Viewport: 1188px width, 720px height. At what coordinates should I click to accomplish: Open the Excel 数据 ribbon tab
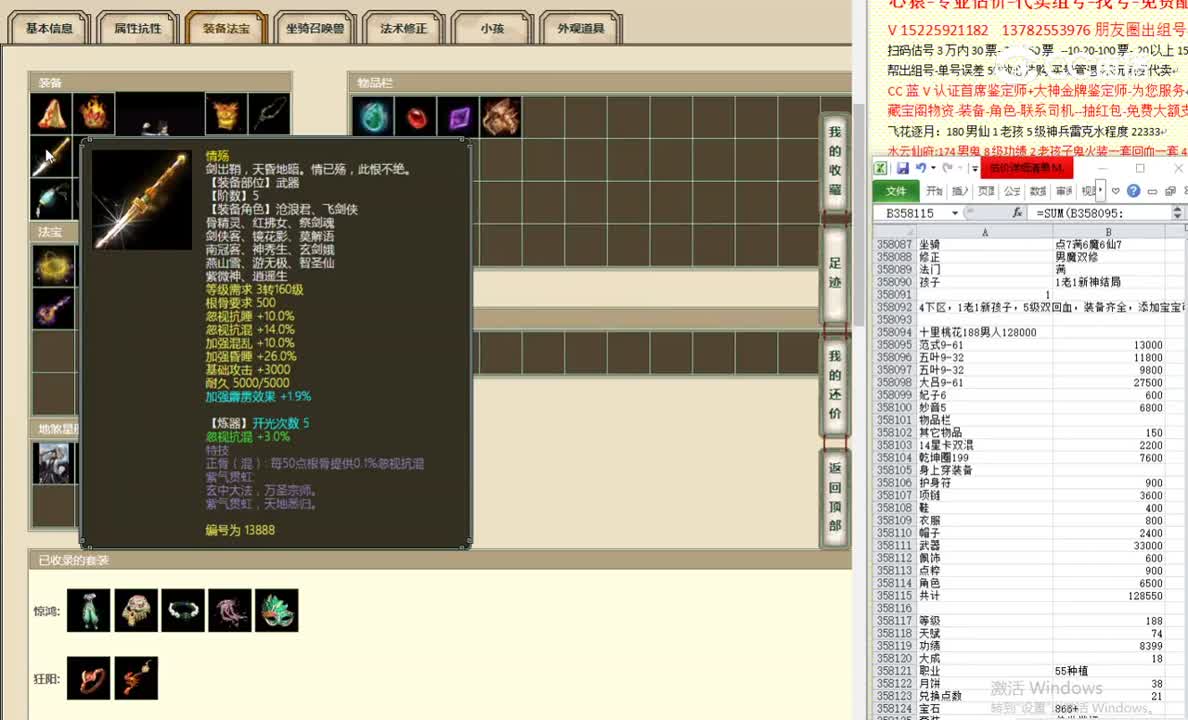(1038, 191)
